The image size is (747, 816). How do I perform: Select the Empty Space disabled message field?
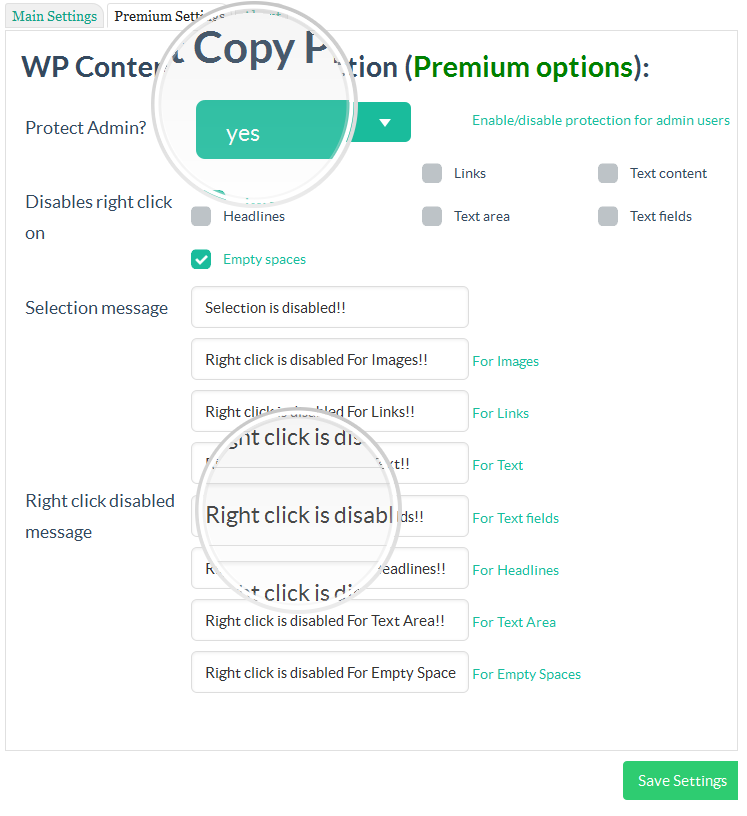329,672
